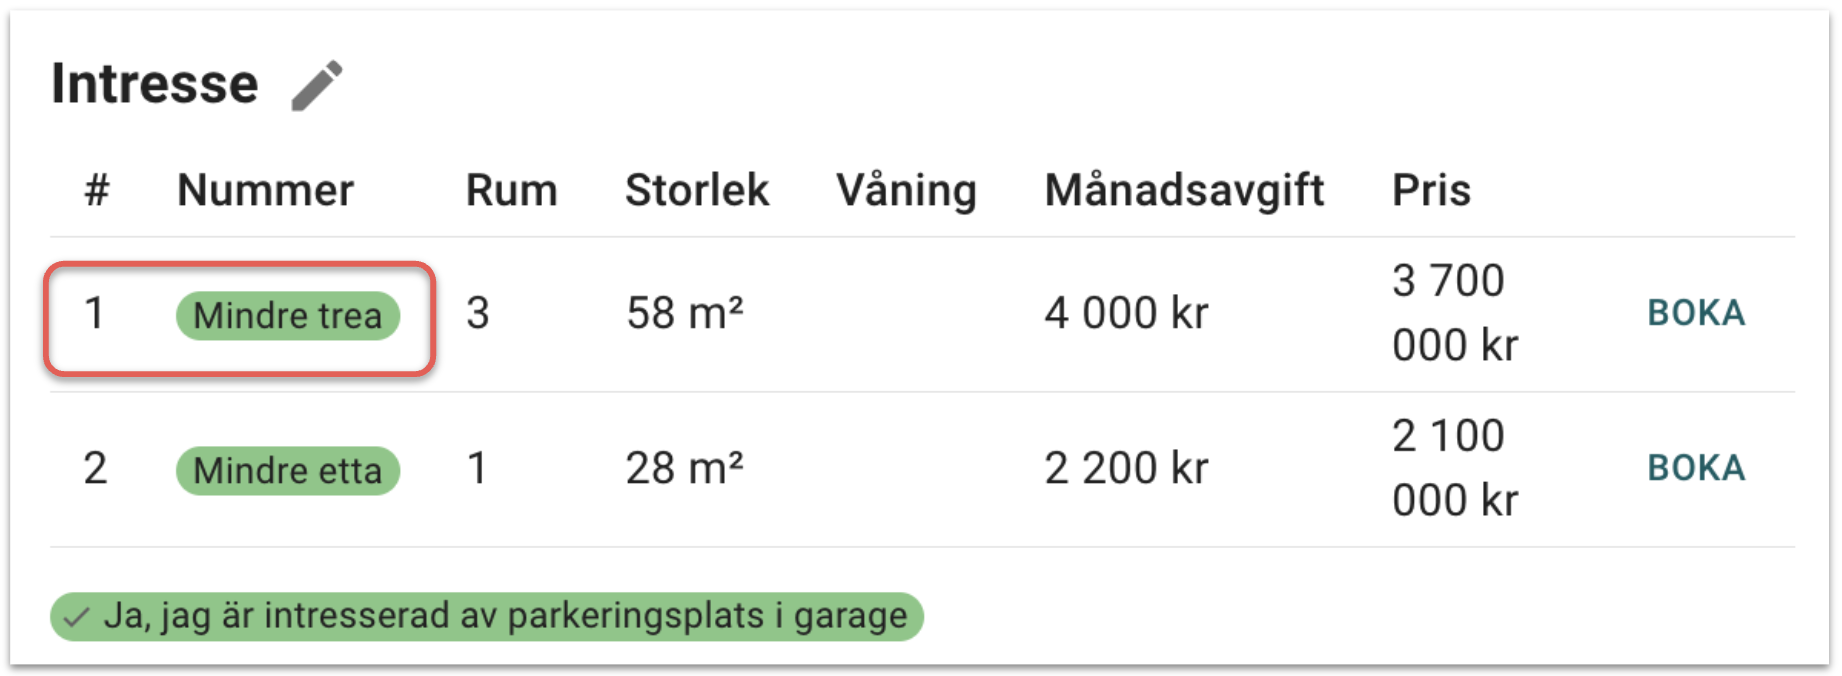Click the 2 200 kr monthly fee
This screenshot has height=676, width=1842.
pos(1126,469)
